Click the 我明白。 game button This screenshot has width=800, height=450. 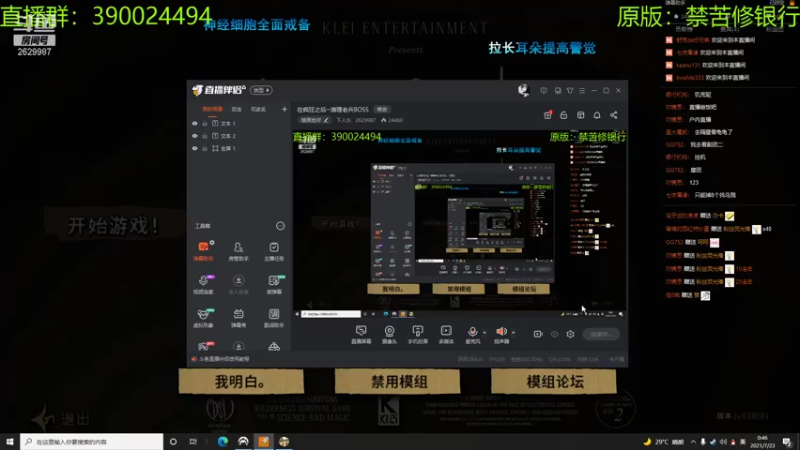(241, 382)
